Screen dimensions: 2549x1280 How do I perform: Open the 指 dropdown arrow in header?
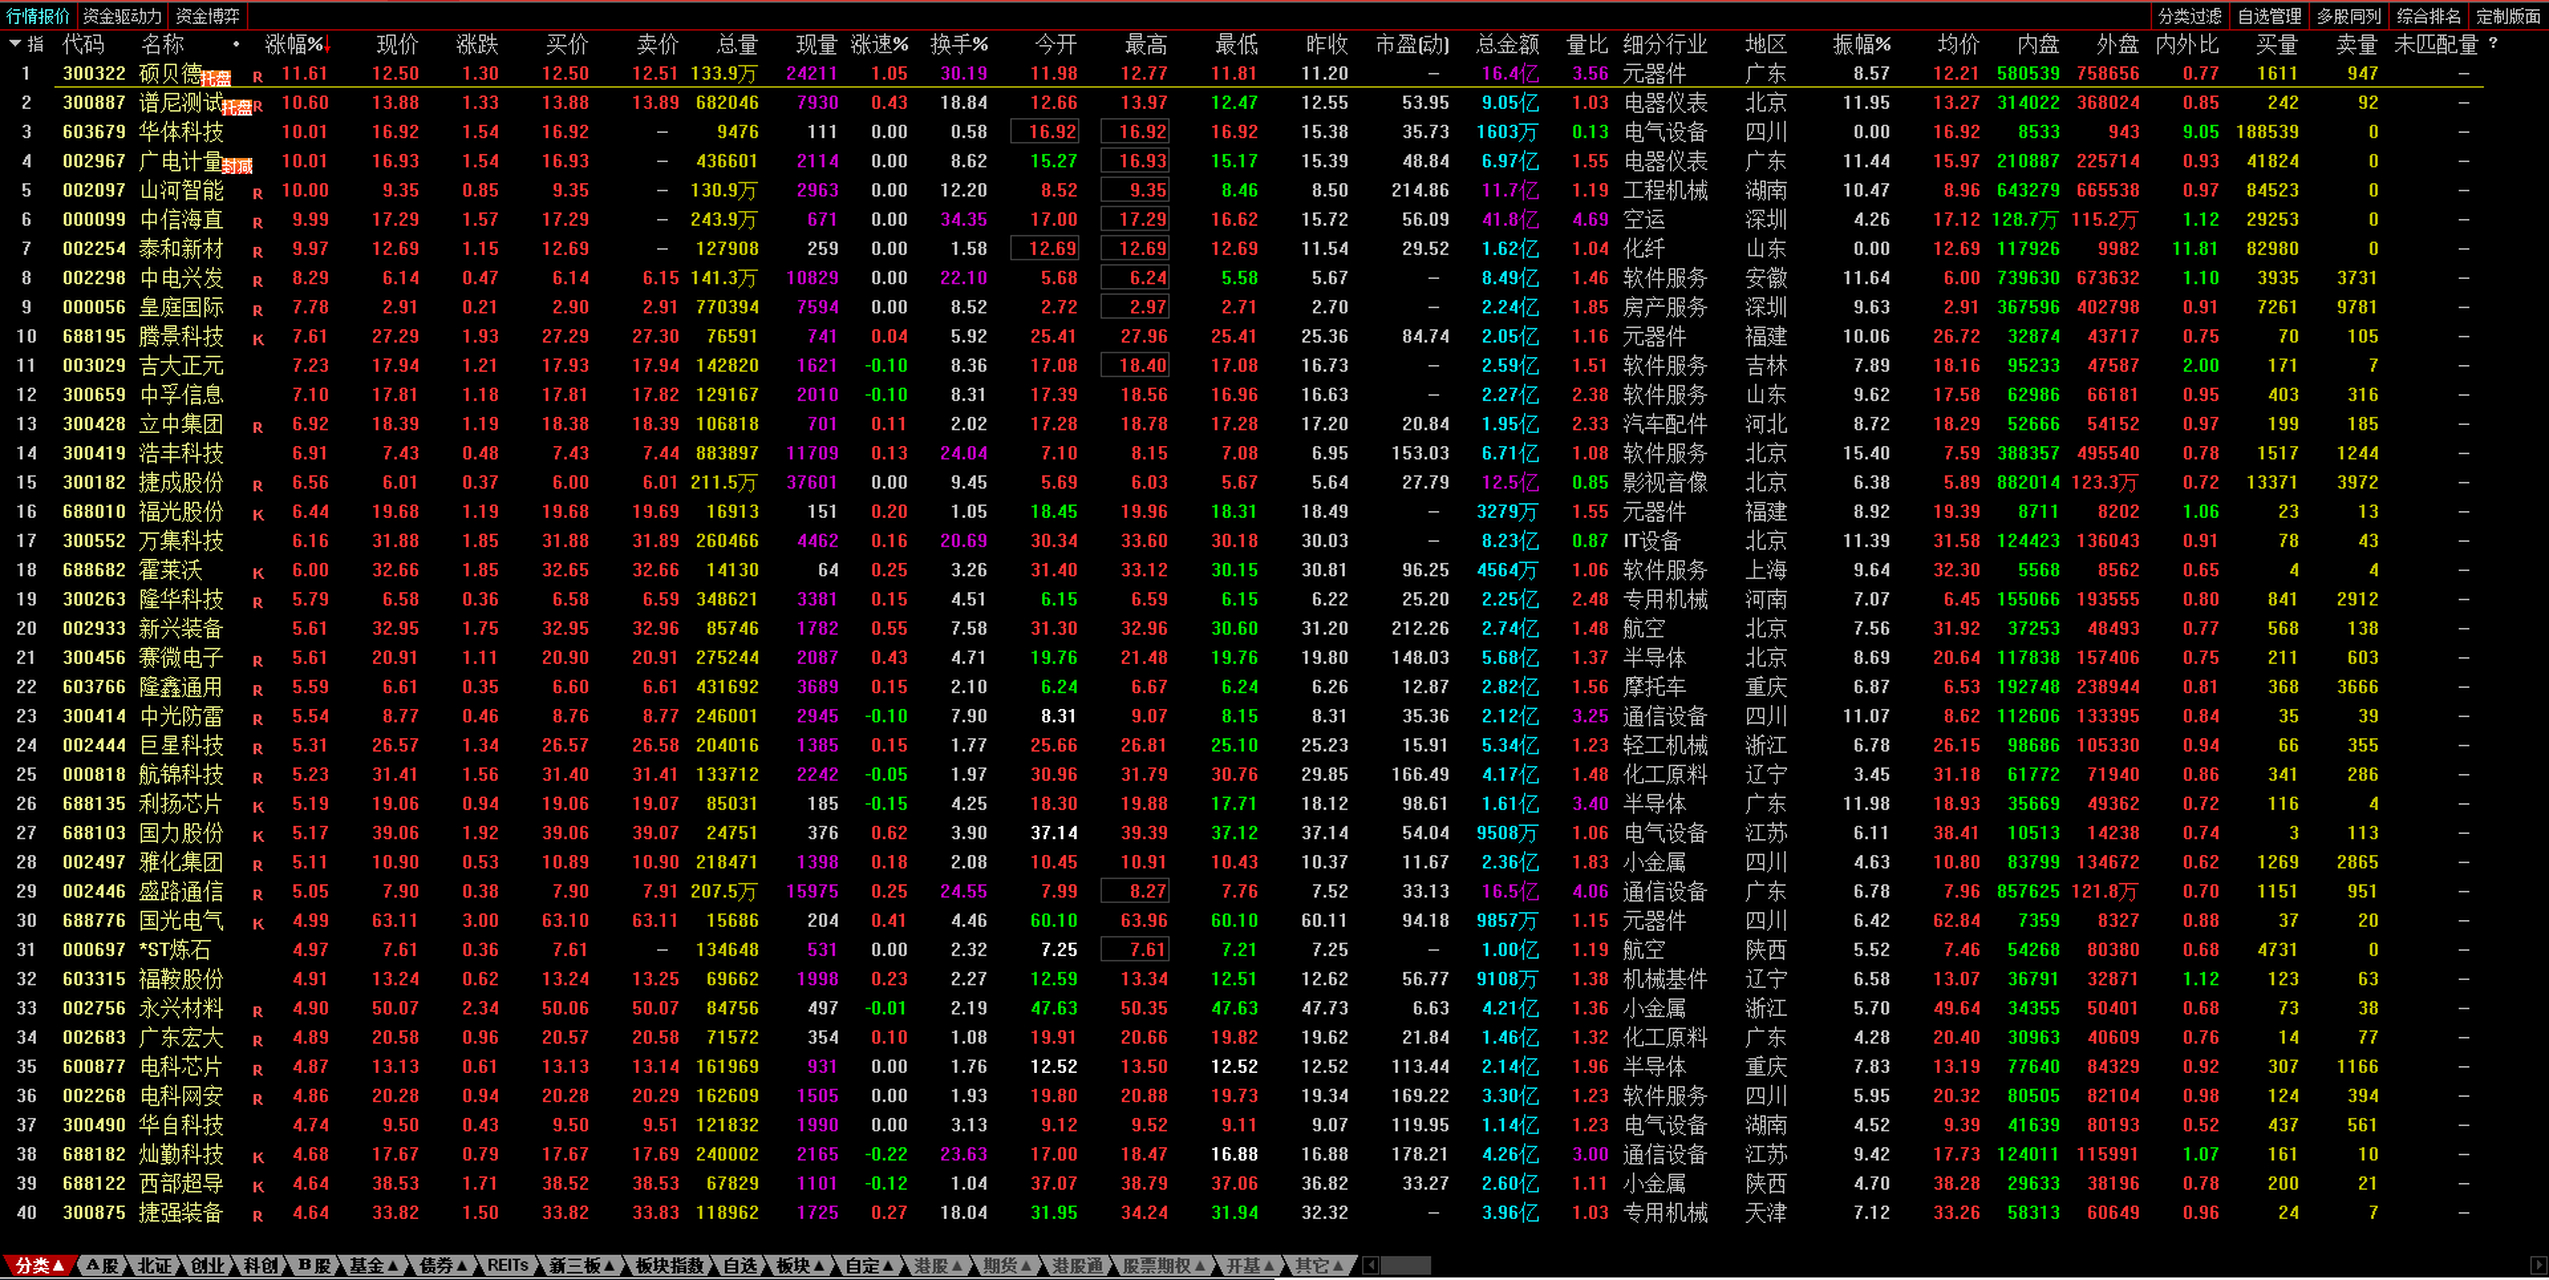15,44
